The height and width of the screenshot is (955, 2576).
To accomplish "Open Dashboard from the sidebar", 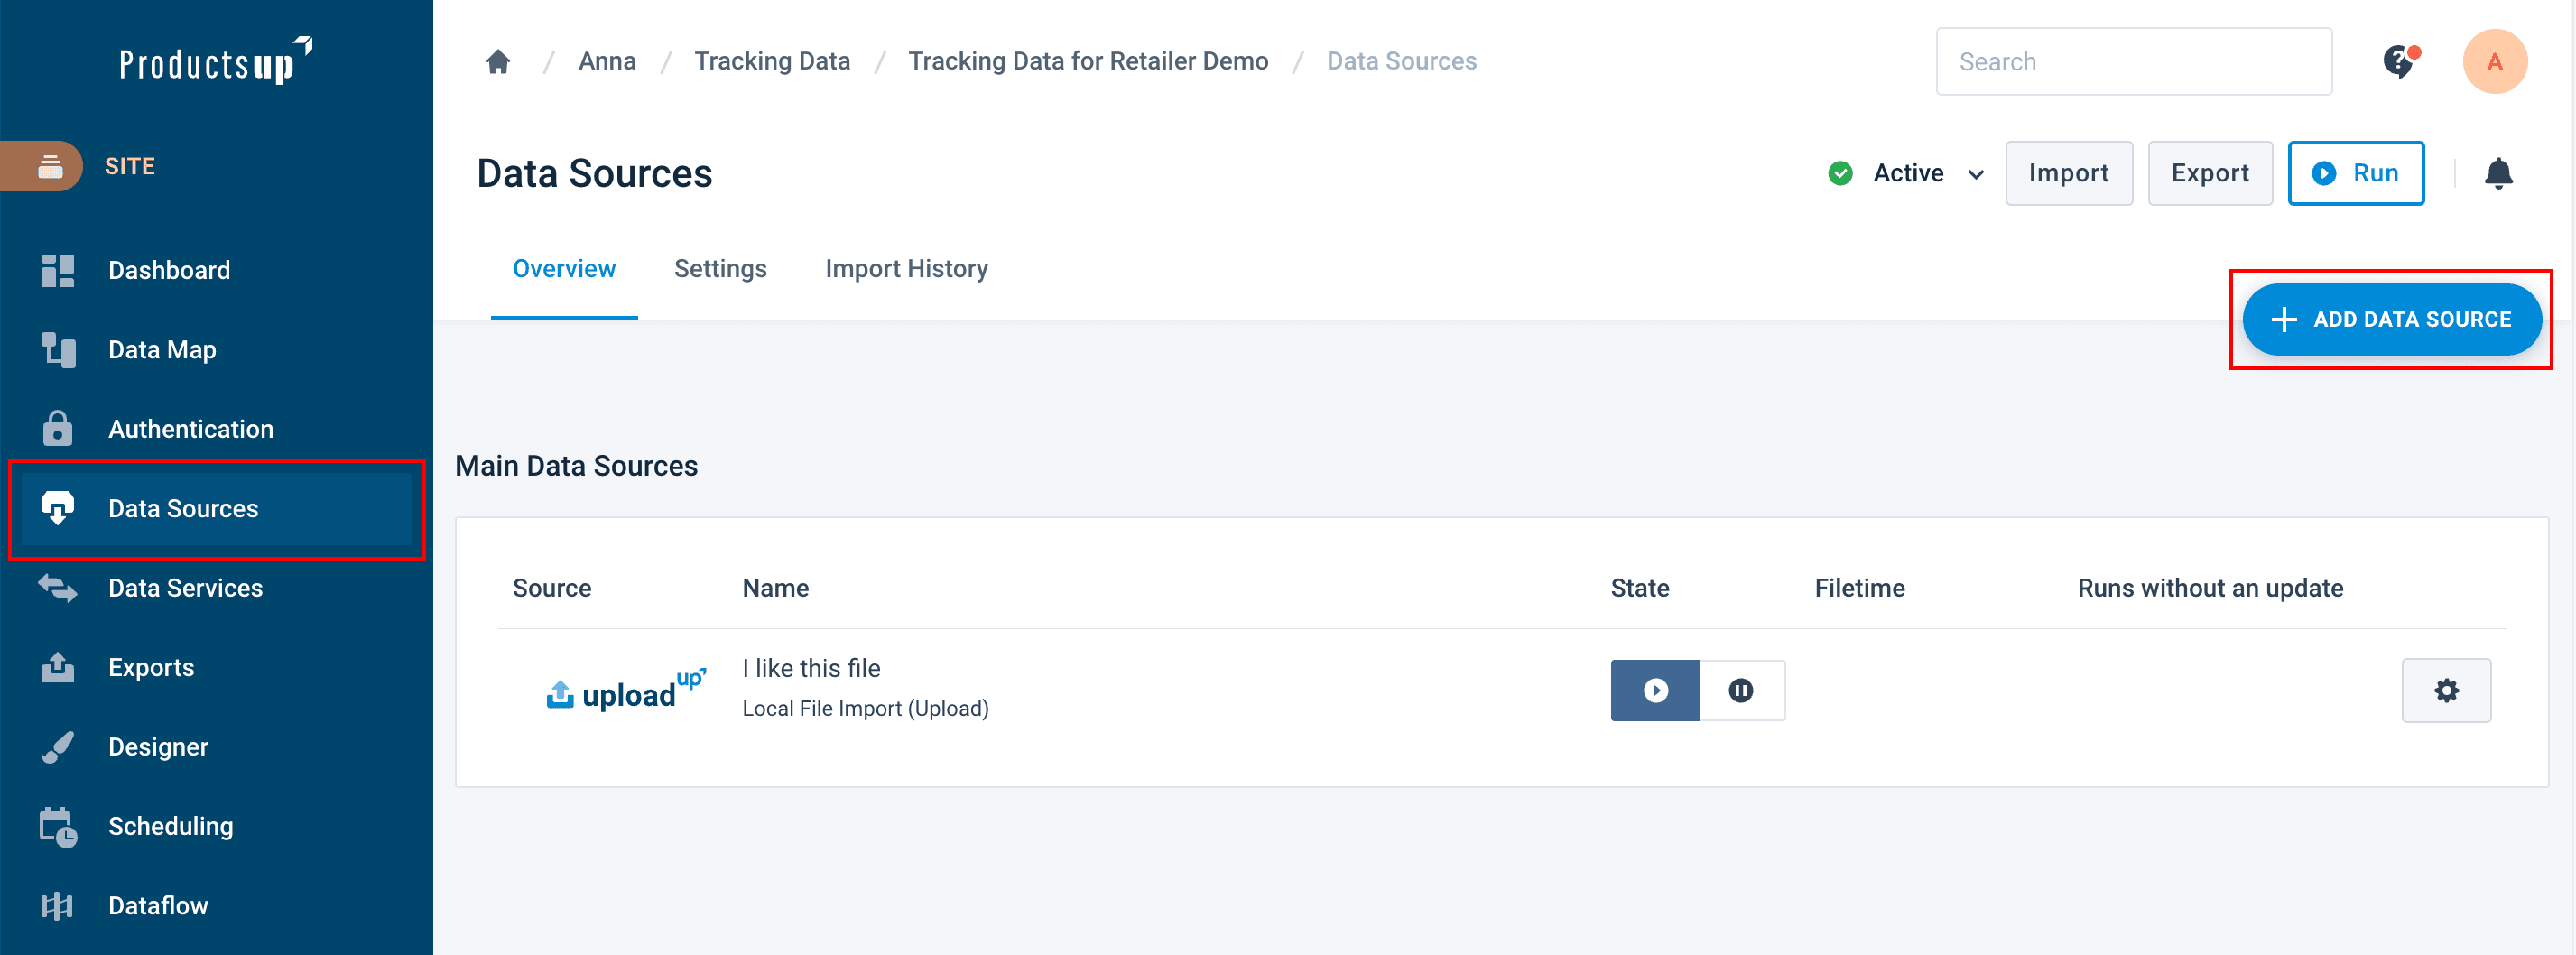I will [168, 270].
